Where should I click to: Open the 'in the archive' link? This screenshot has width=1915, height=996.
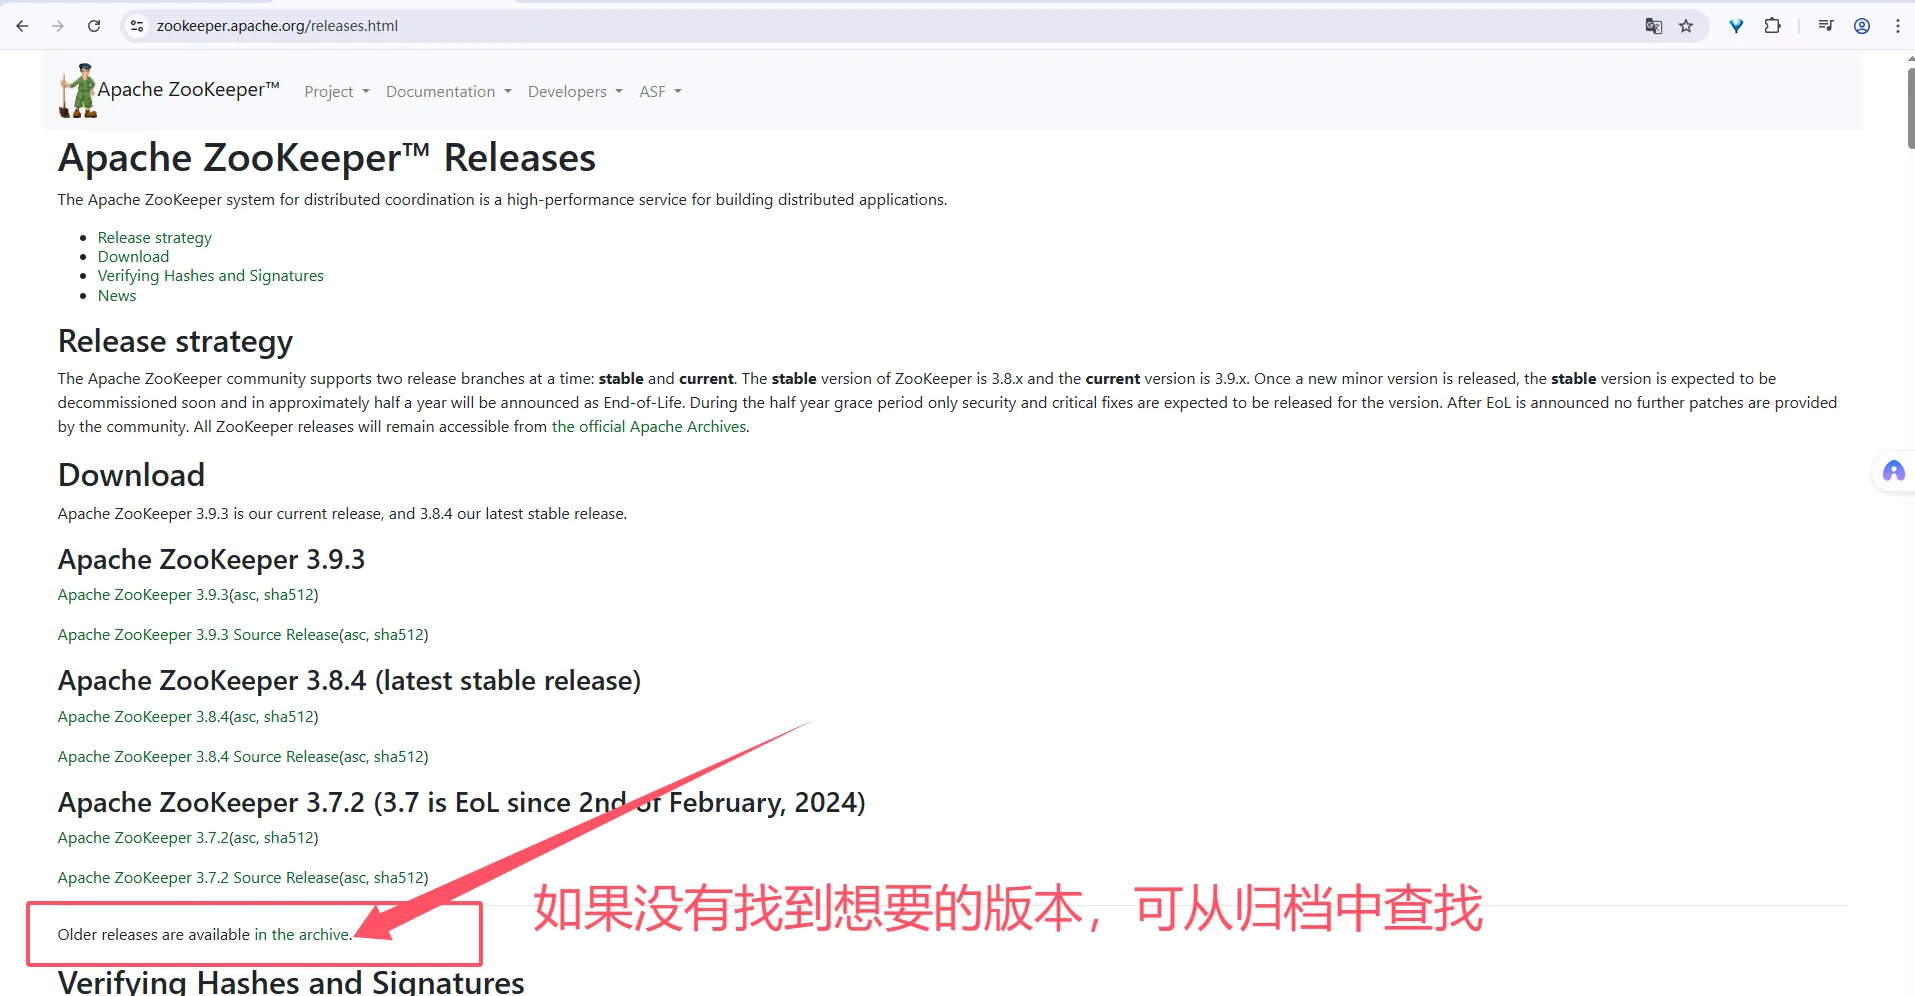(302, 935)
